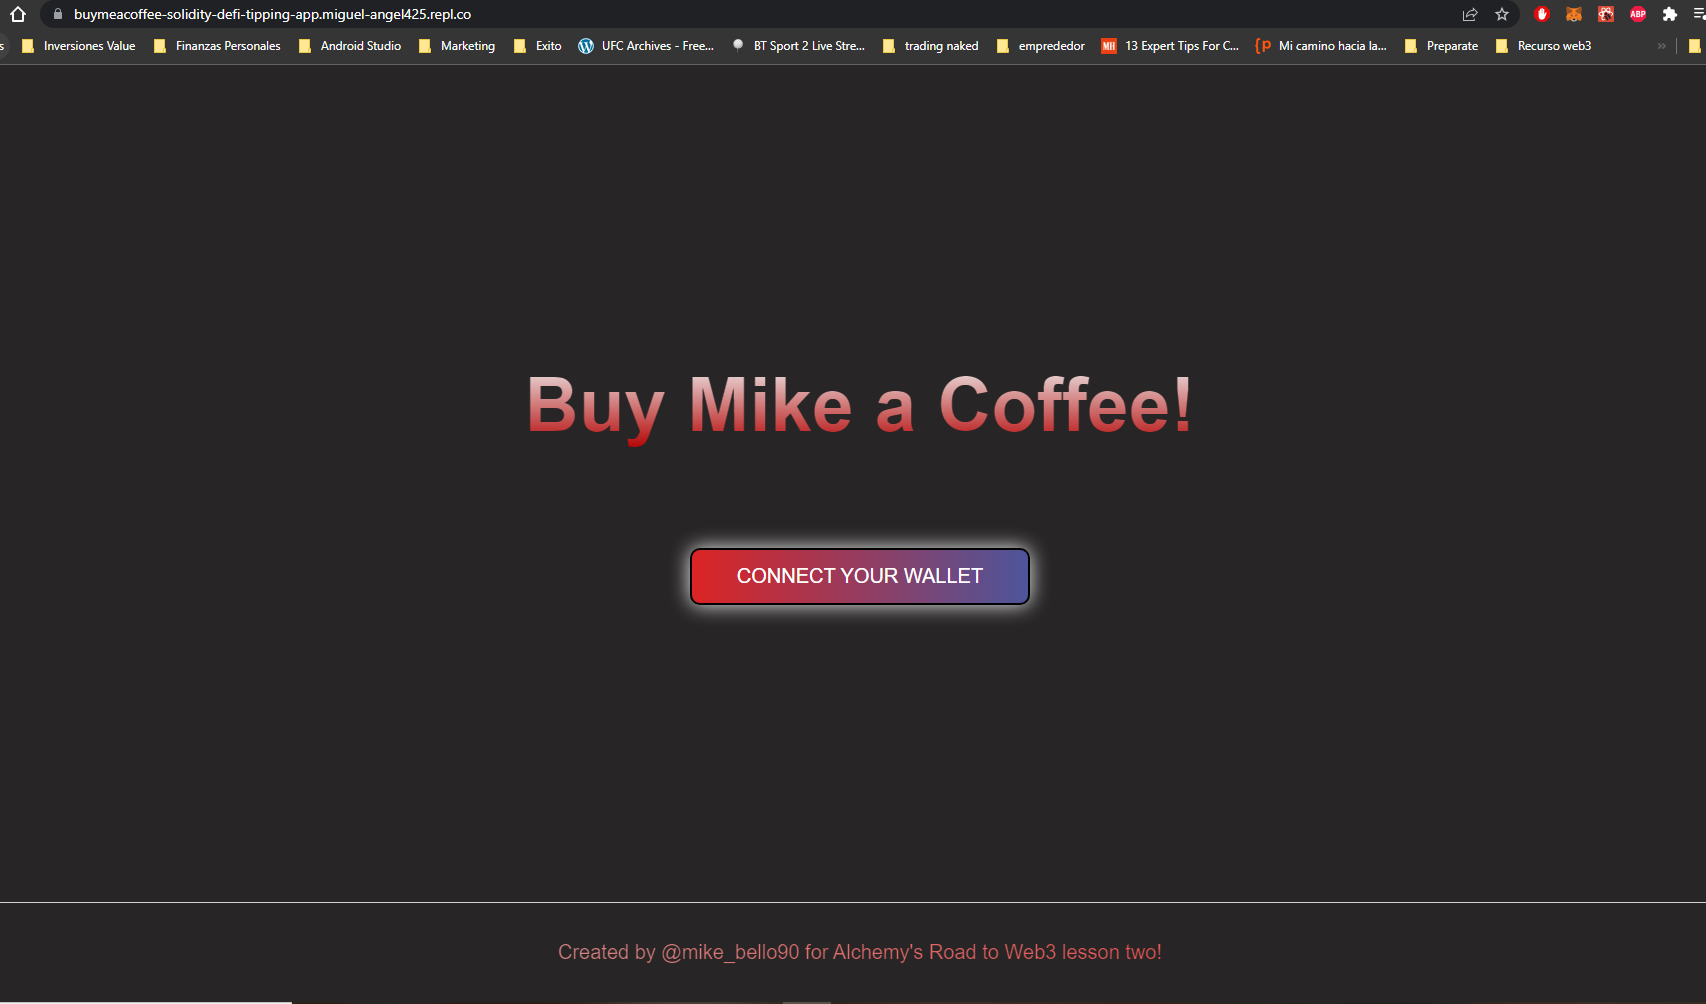
Task: Open the media control queue icon
Action: tap(1699, 14)
